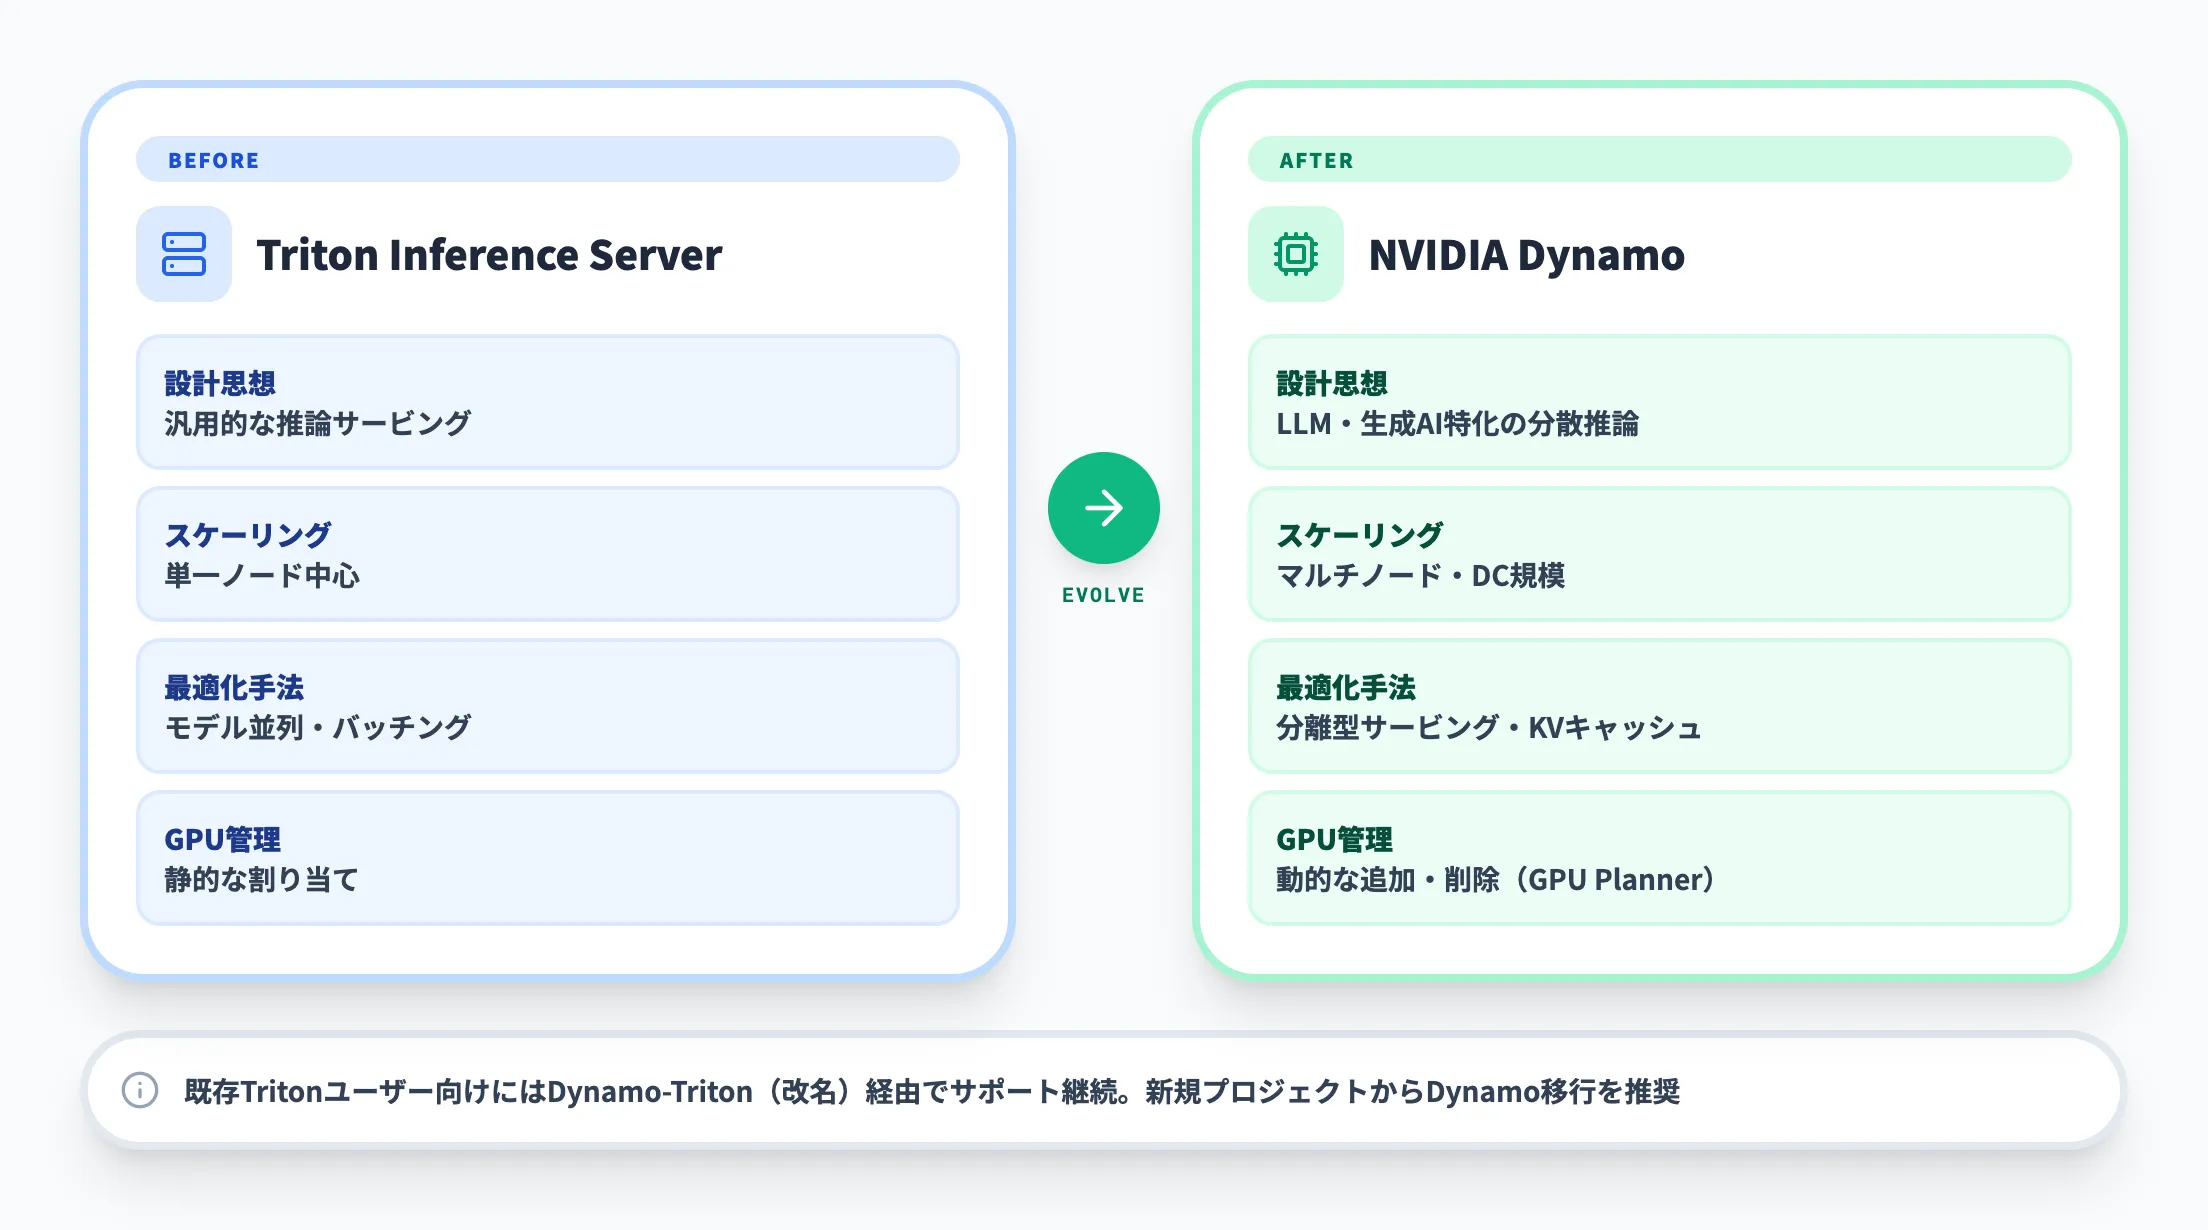Select the green processor icon in the AFTER card
Image resolution: width=2208 pixels, height=1230 pixels.
coord(1295,255)
